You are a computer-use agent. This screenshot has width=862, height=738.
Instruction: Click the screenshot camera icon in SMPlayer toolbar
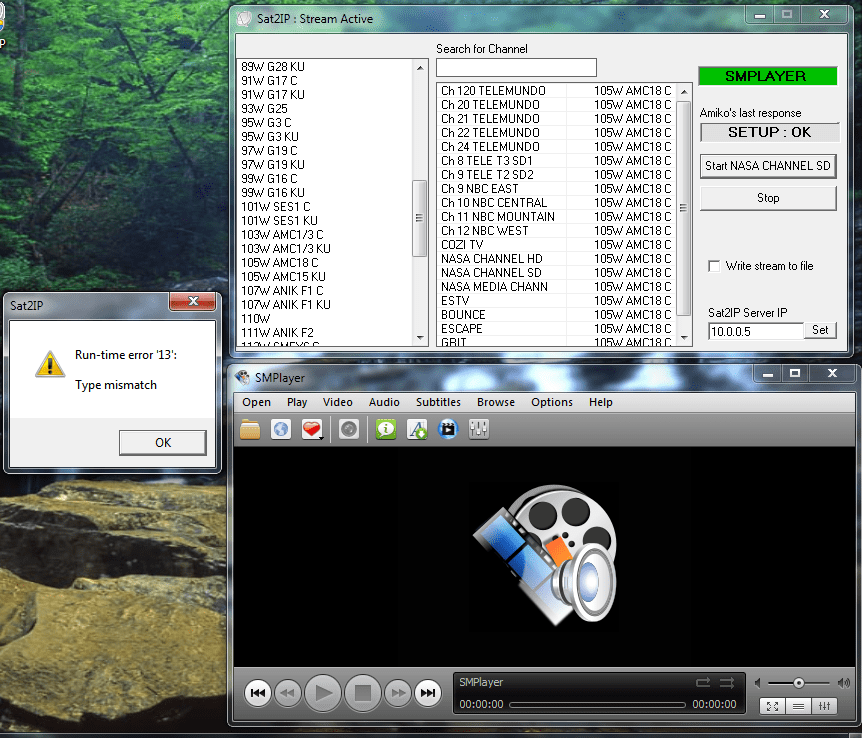tap(349, 429)
